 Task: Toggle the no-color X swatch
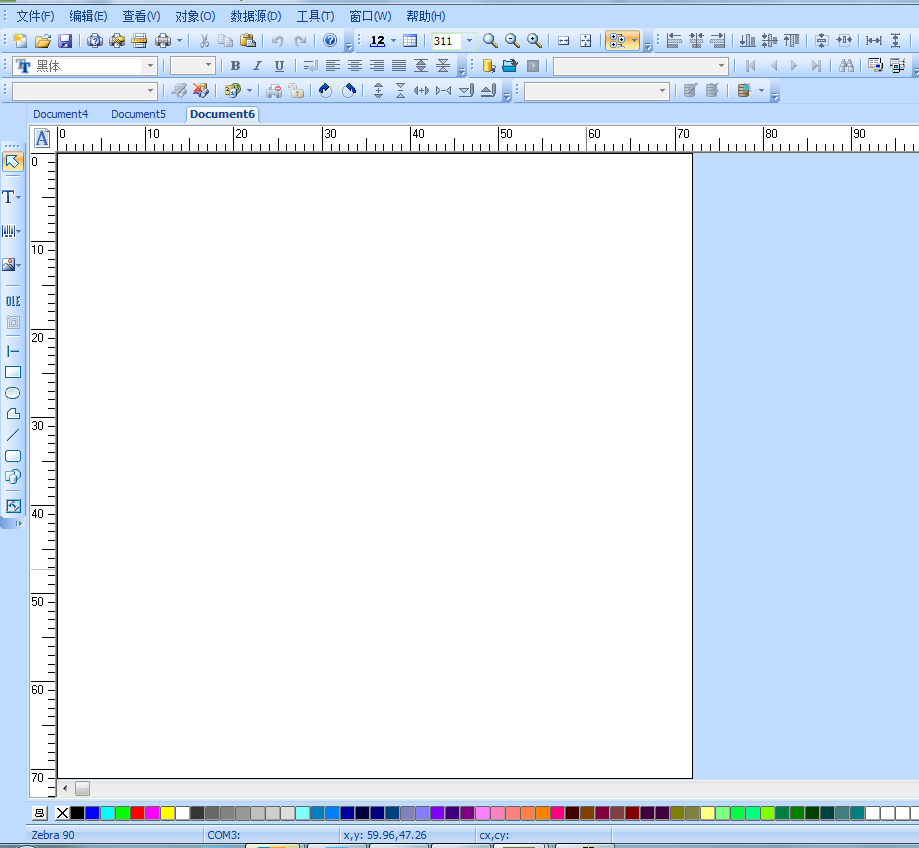pos(62,813)
